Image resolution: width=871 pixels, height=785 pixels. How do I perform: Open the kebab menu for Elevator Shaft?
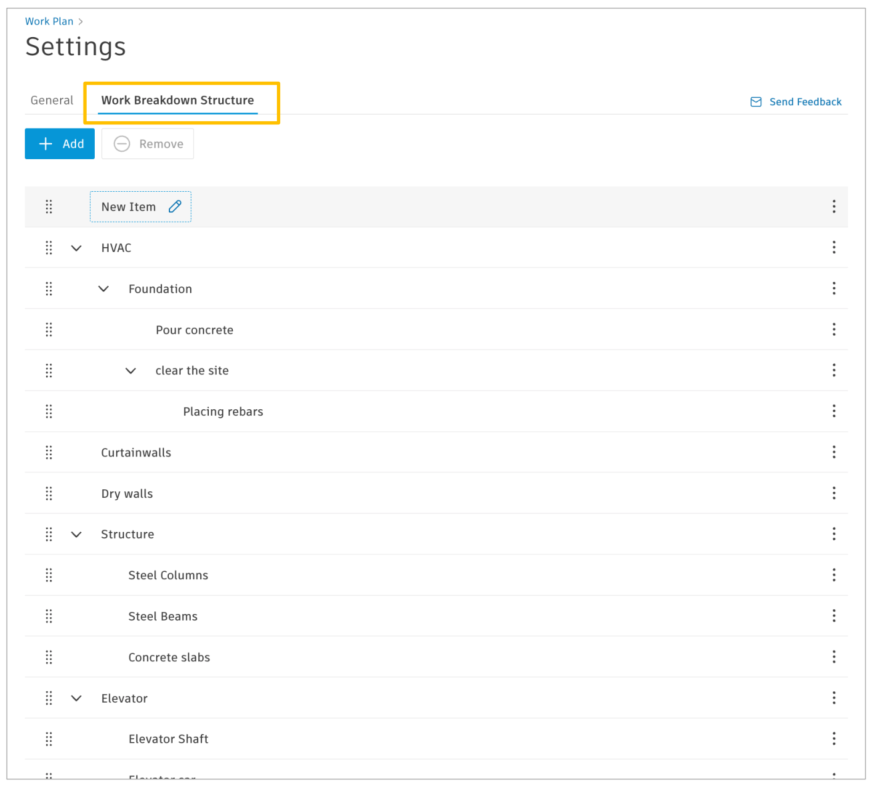point(834,739)
